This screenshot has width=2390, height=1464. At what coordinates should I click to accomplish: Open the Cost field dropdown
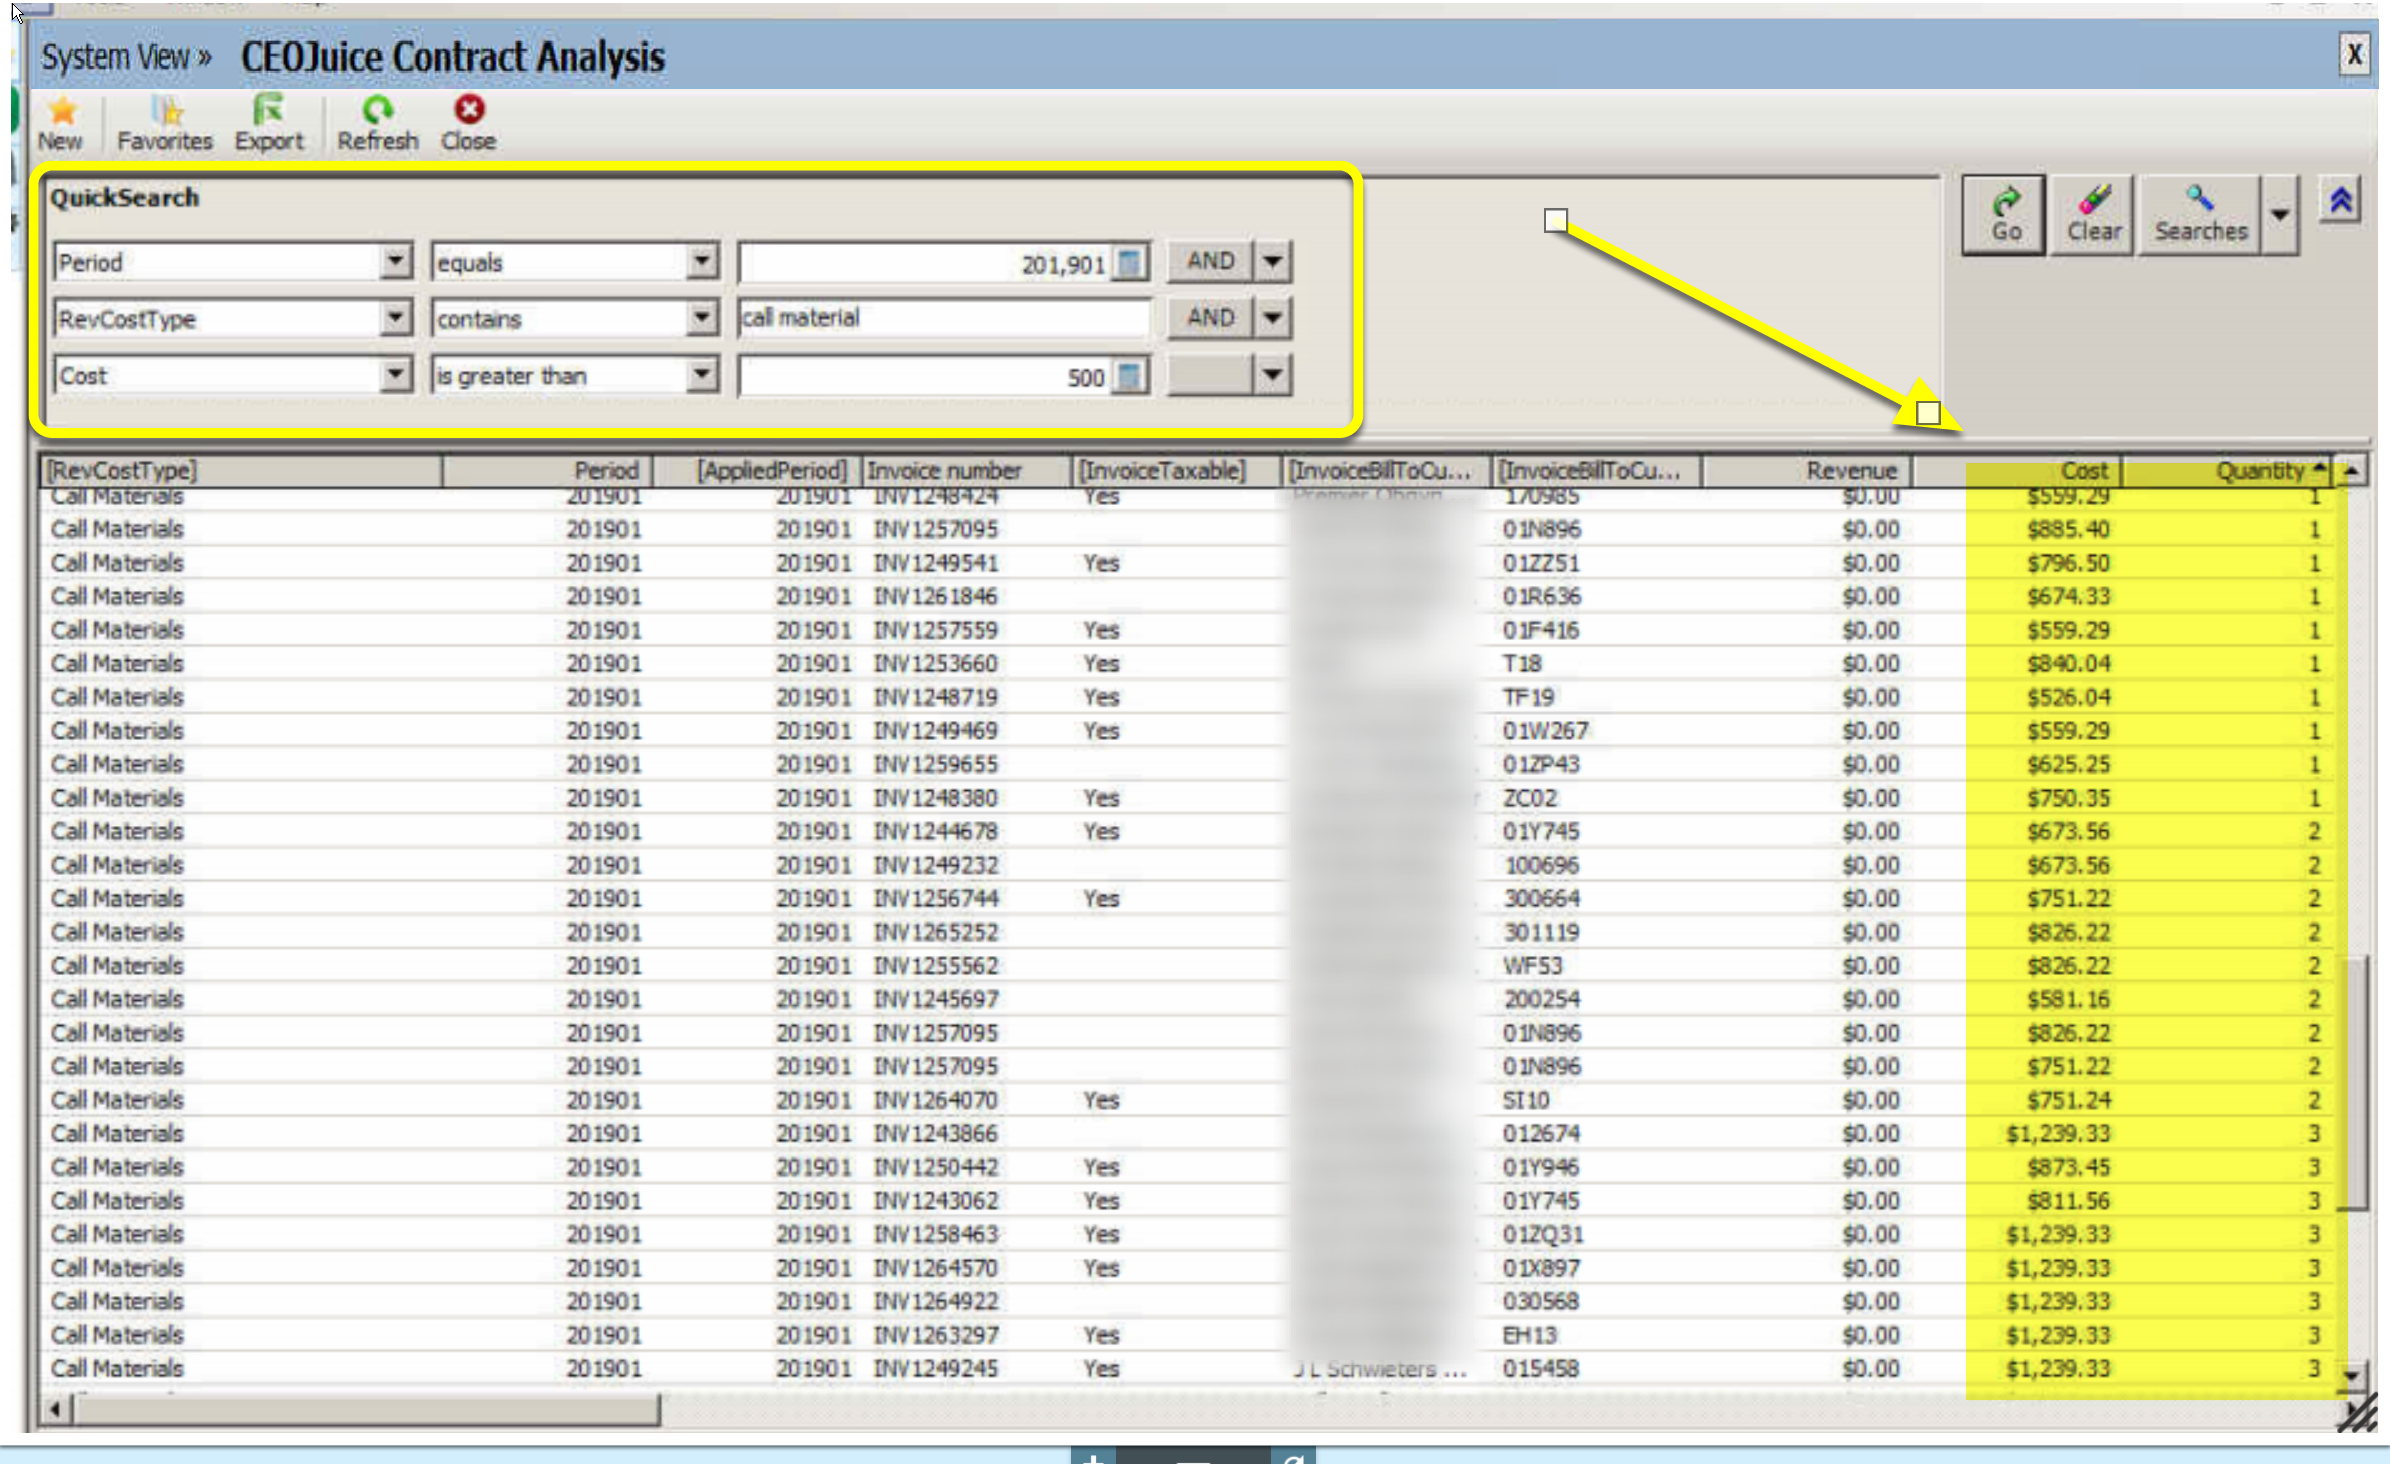coord(396,375)
